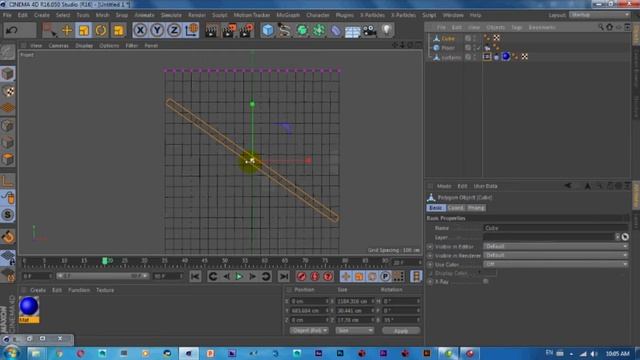640x360 pixels.
Task: Open Windows Start button
Action: (11, 353)
